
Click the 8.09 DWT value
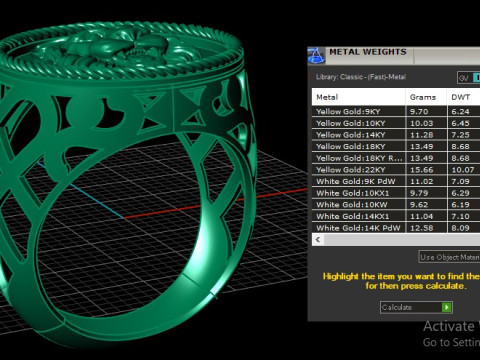[460, 228]
